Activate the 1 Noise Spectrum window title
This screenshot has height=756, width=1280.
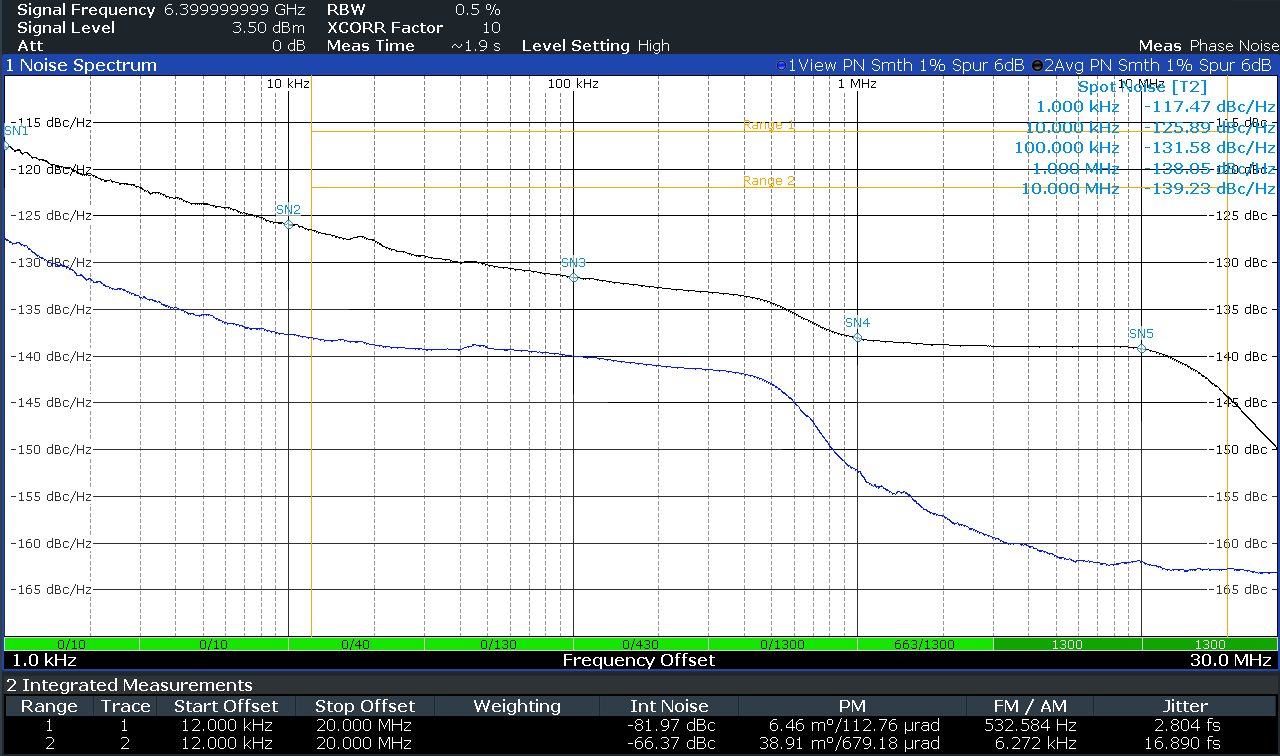[82, 65]
